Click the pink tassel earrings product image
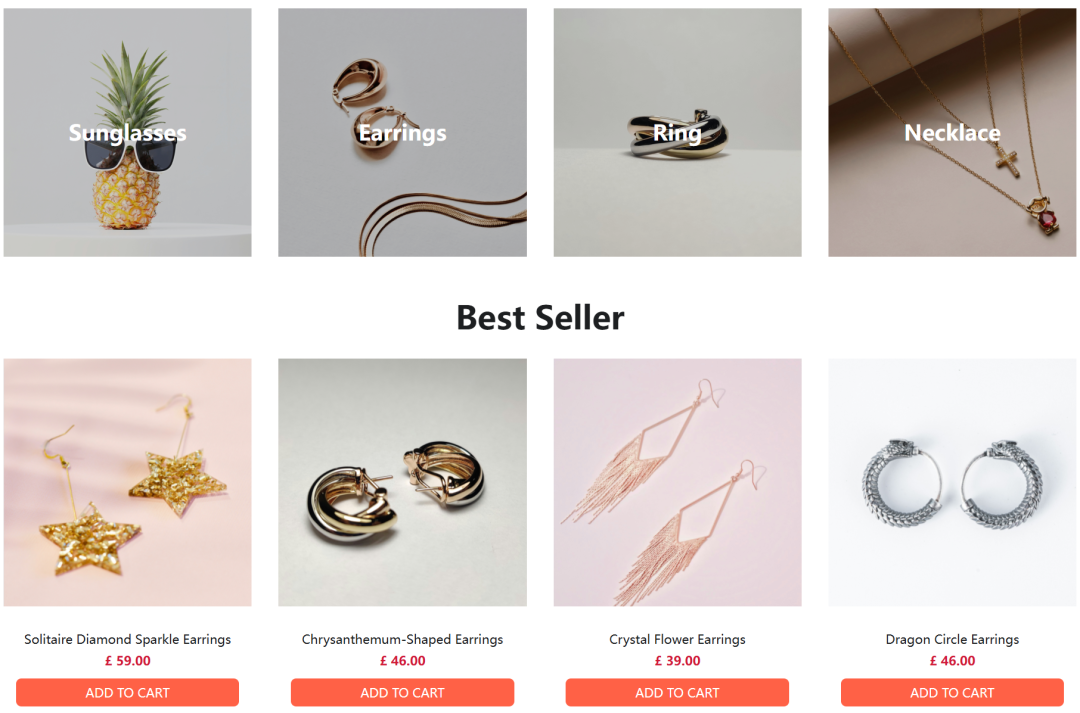The height and width of the screenshot is (713, 1080). click(x=677, y=482)
